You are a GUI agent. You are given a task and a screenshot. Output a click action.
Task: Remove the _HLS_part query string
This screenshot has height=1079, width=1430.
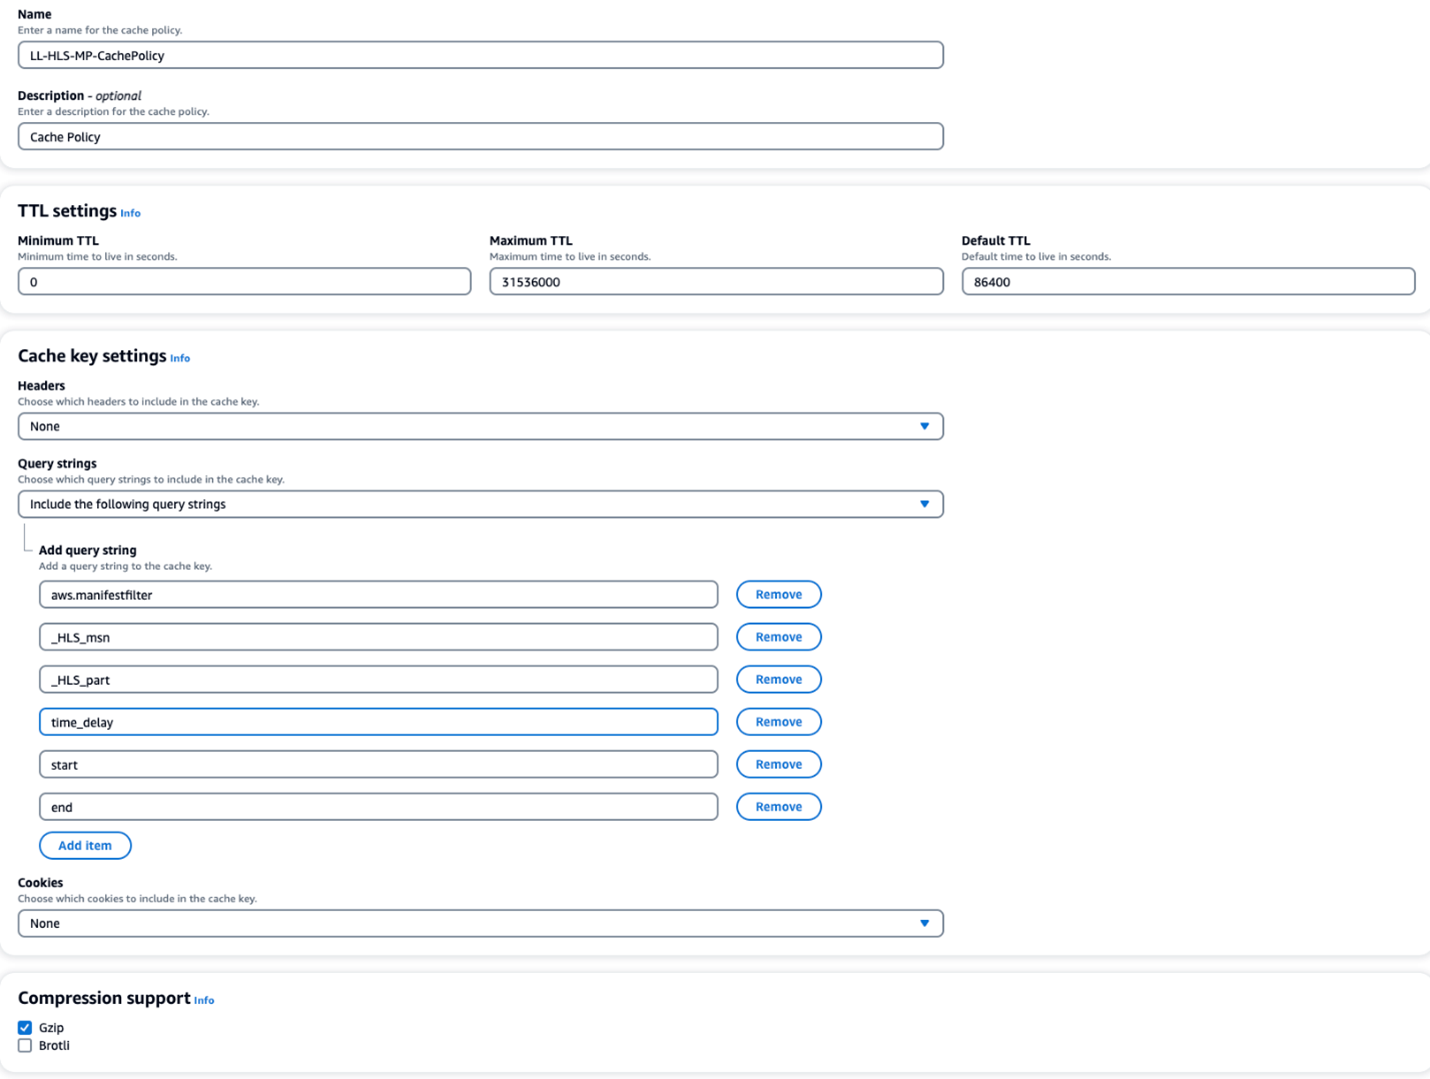click(779, 679)
